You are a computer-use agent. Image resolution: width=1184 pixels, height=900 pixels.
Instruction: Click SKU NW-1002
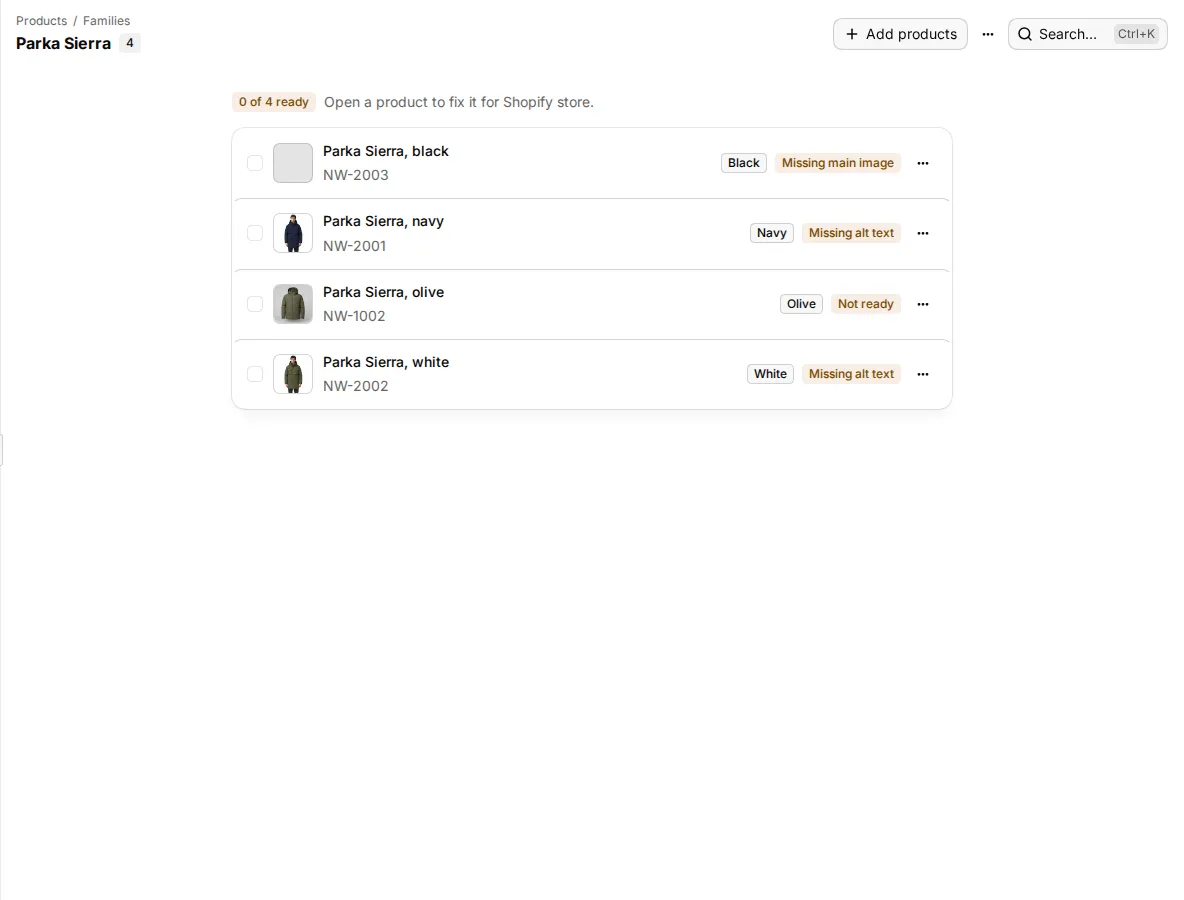coord(354,316)
